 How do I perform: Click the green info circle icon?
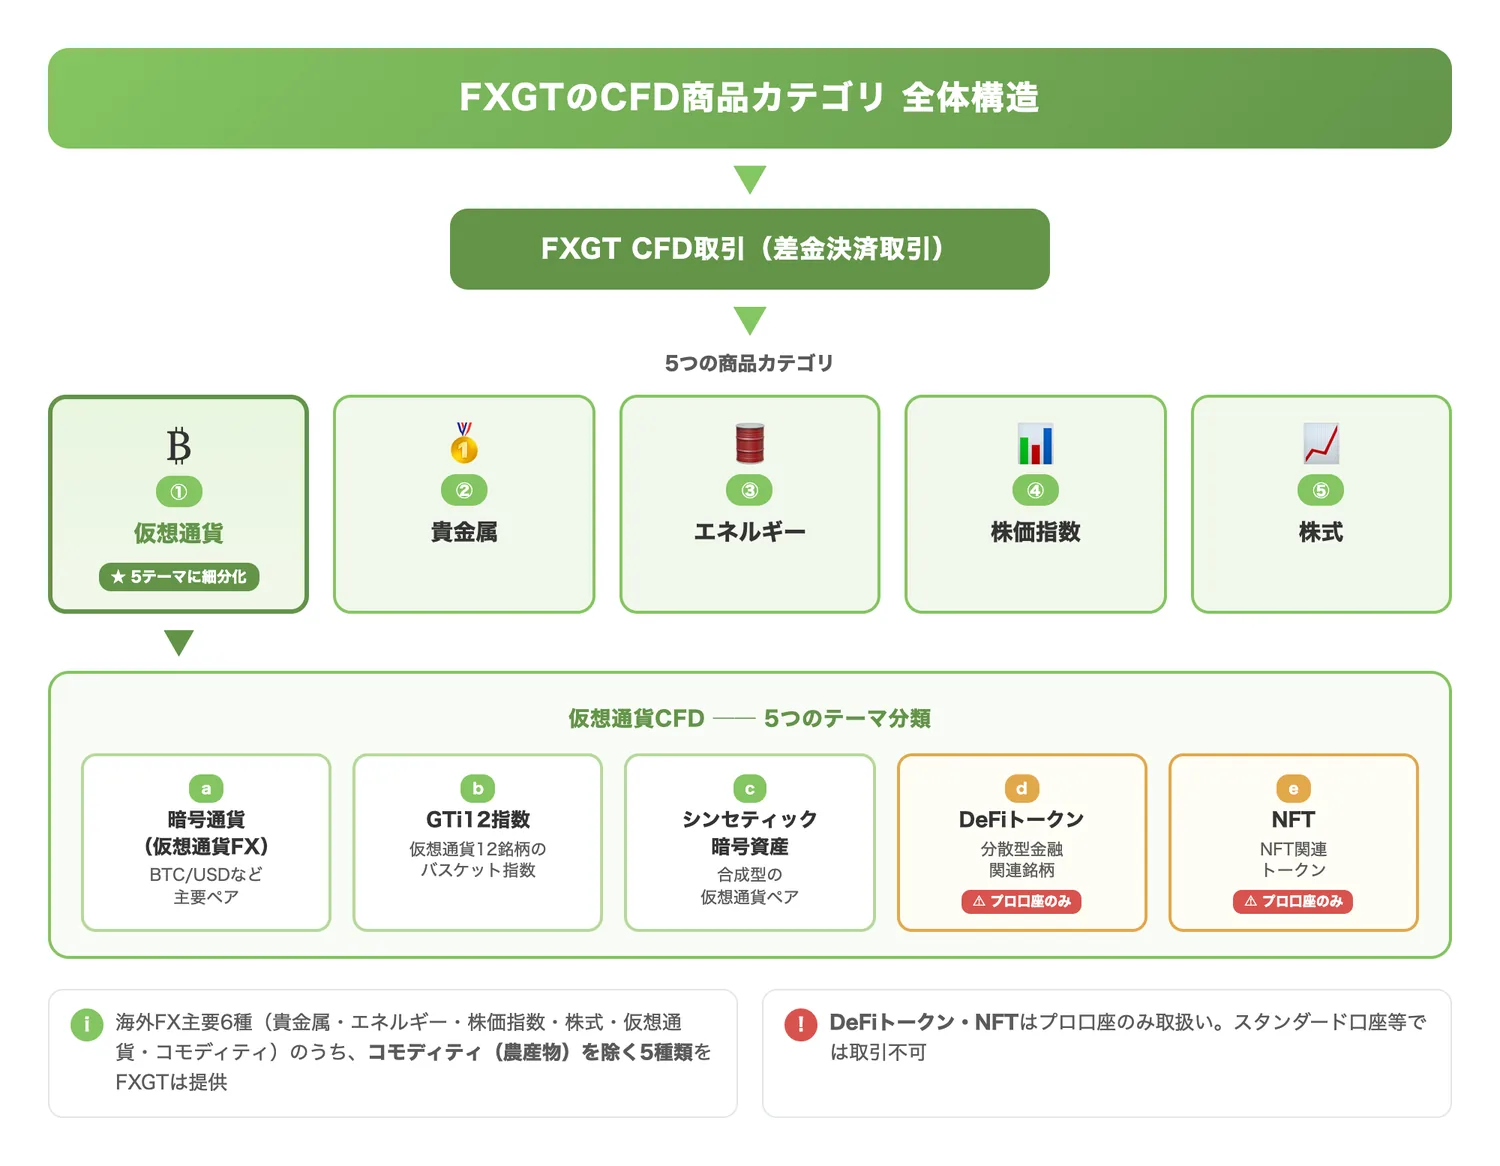click(87, 1024)
